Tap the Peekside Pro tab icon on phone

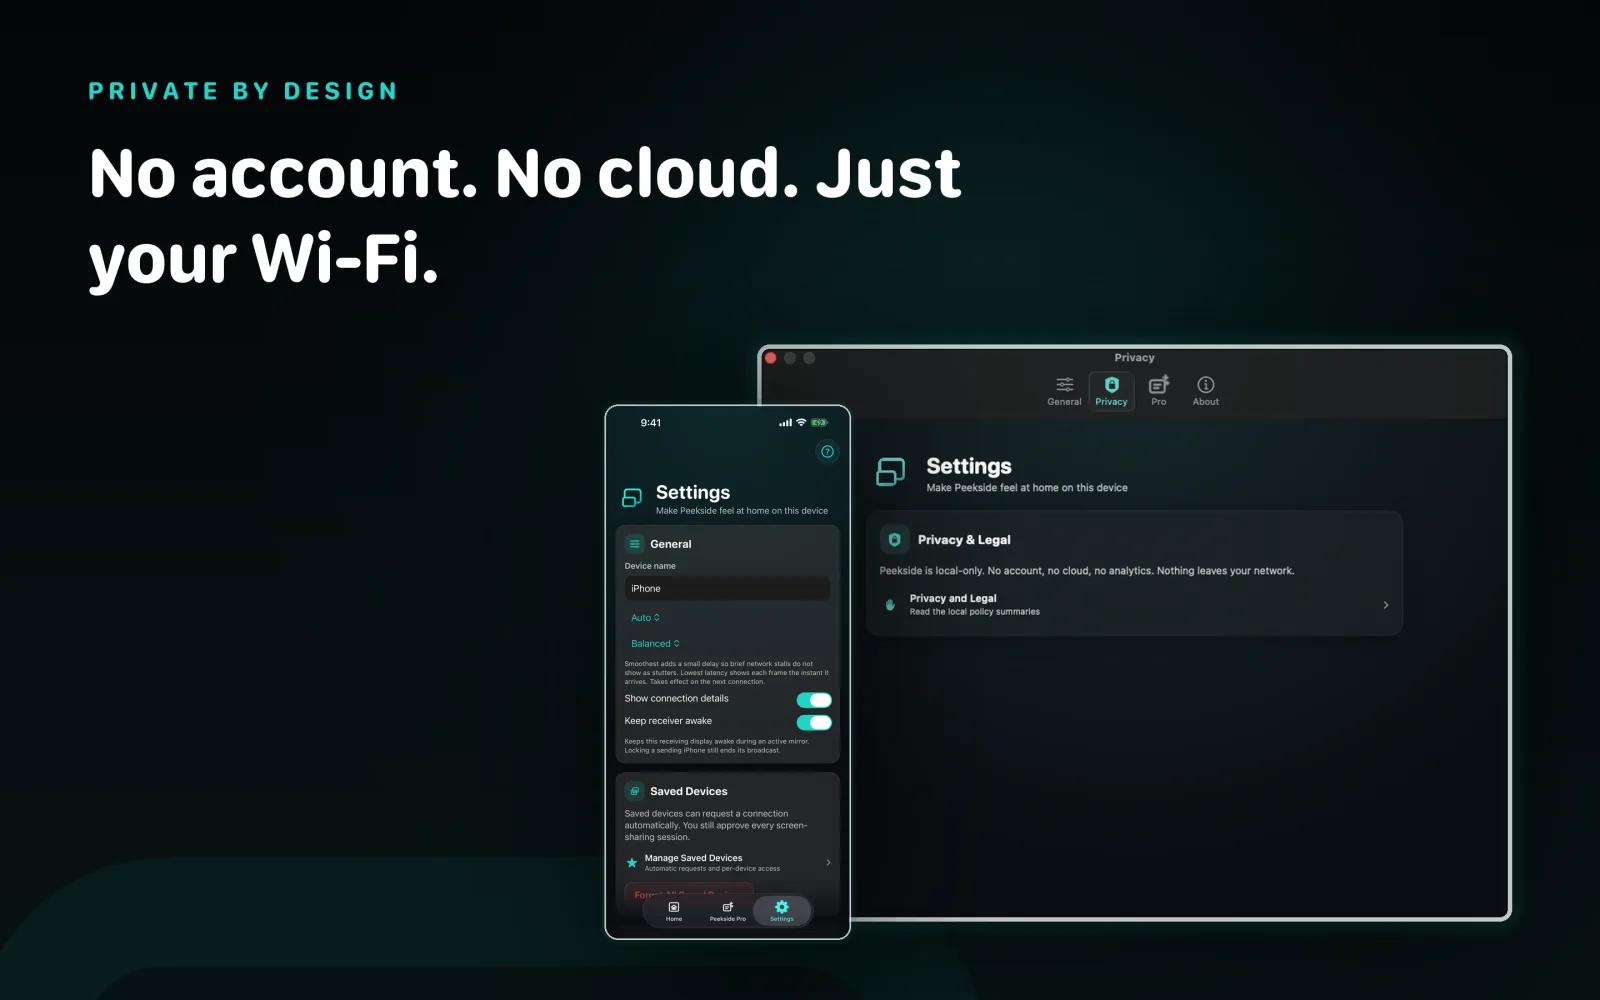pos(727,910)
